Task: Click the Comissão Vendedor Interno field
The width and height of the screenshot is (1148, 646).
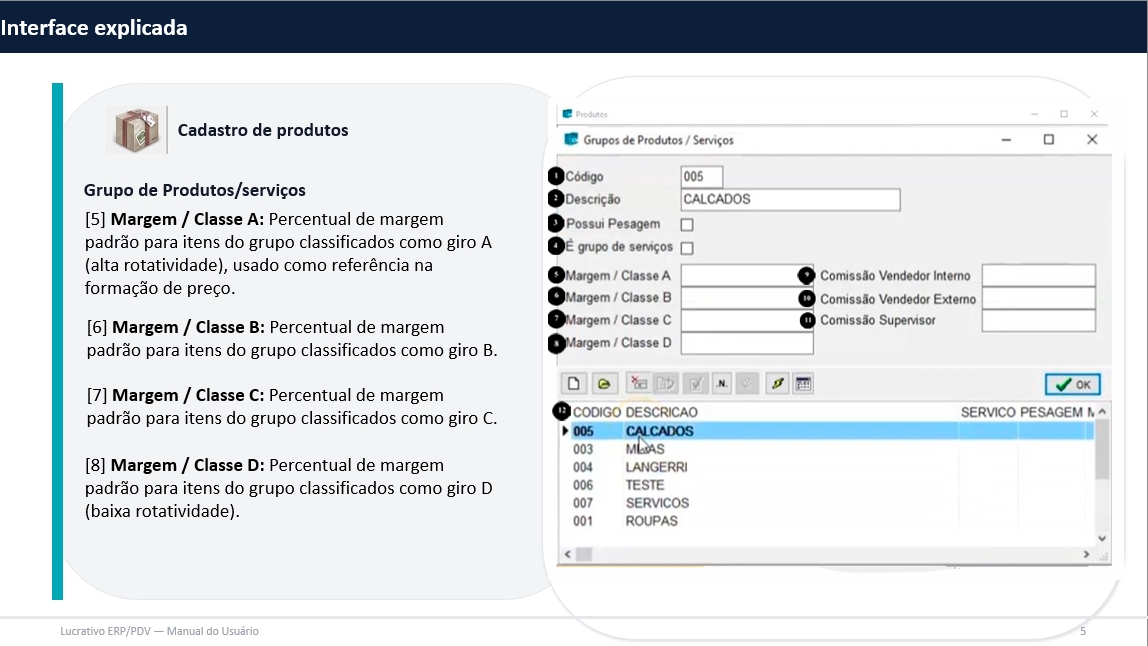Action: pos(1038,276)
